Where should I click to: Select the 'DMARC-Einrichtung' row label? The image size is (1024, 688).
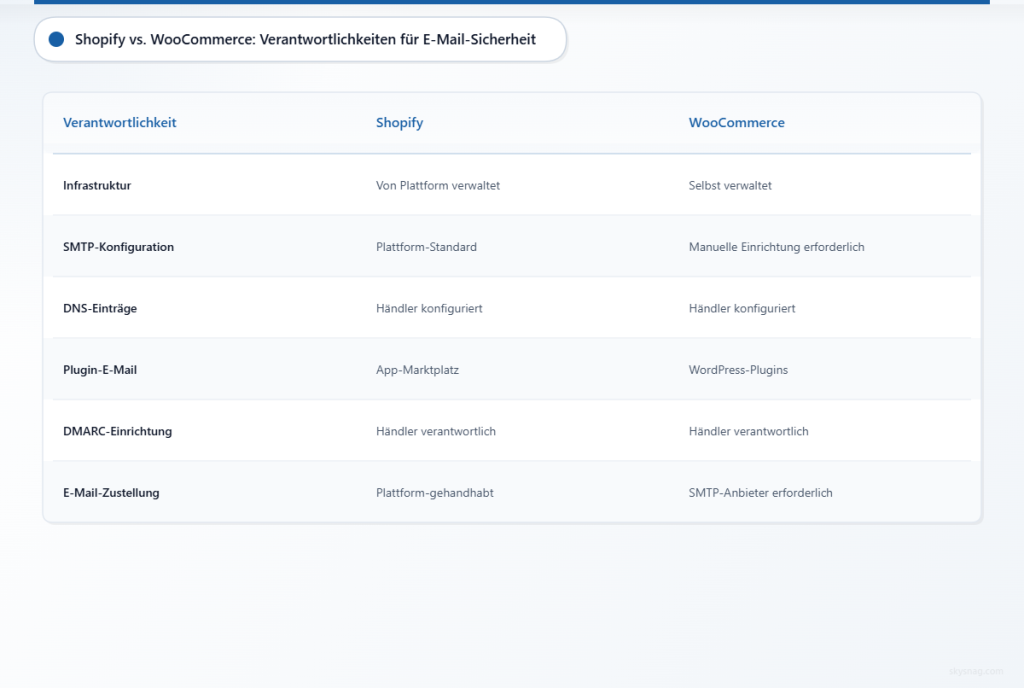coord(118,431)
